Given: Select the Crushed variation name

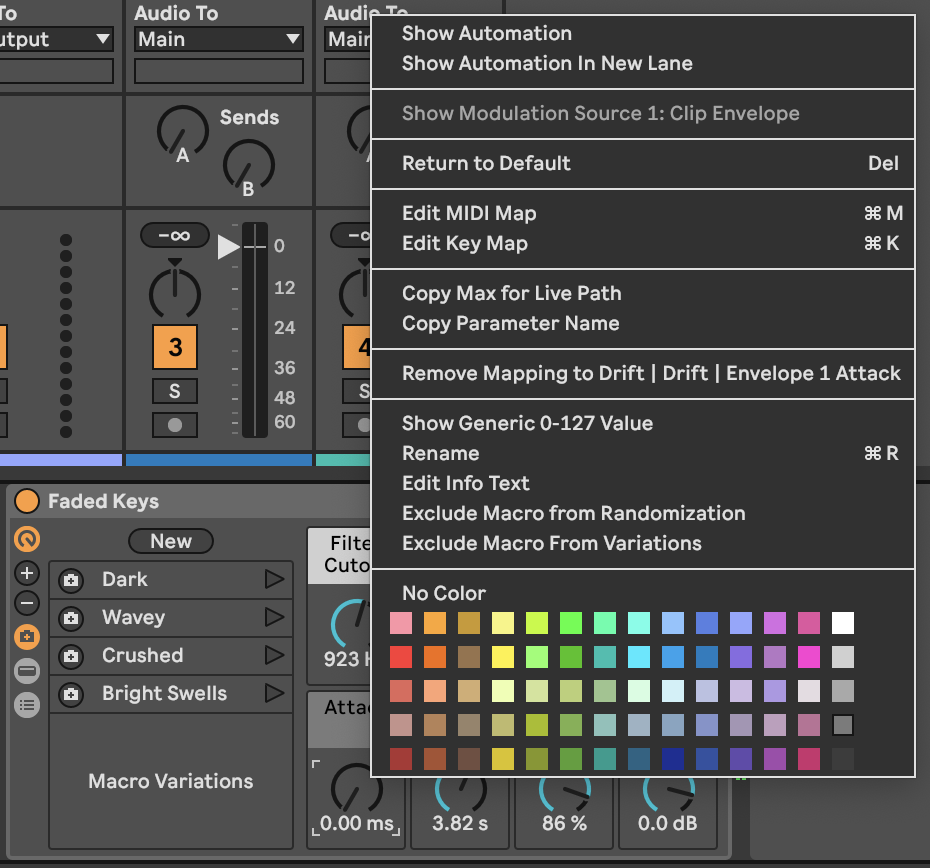Looking at the screenshot, I should (x=142, y=655).
